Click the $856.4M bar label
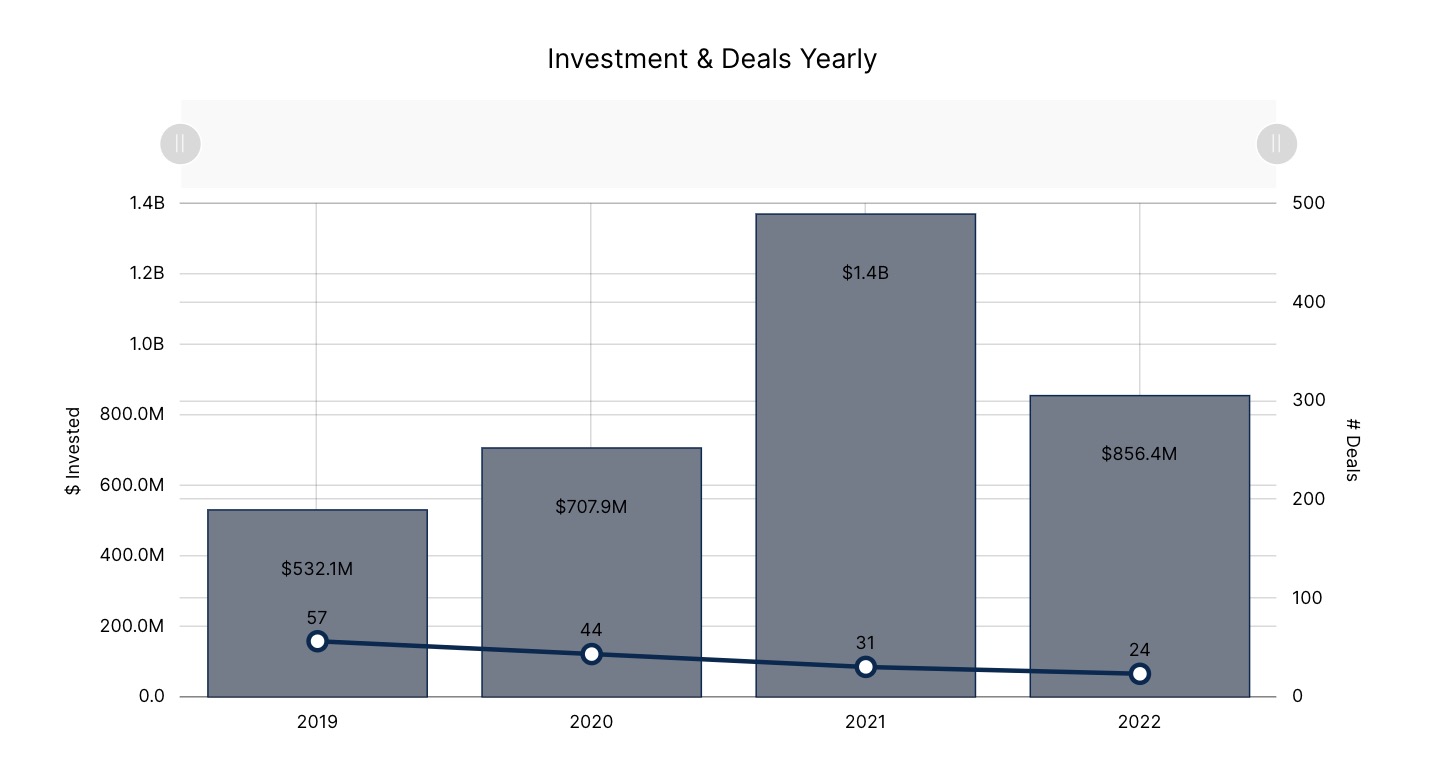Screen dimensions: 1430x758 coord(1139,454)
